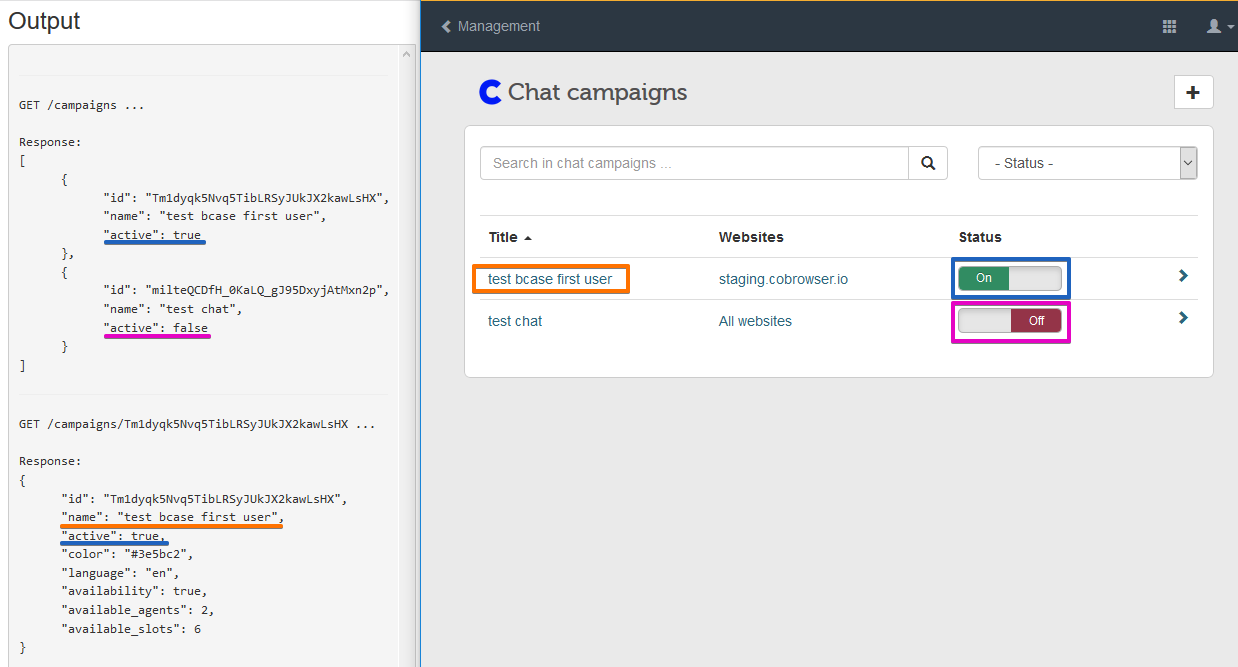Click the All websites link
Viewport: 1238px width, 667px height.
pyautogui.click(x=755, y=320)
